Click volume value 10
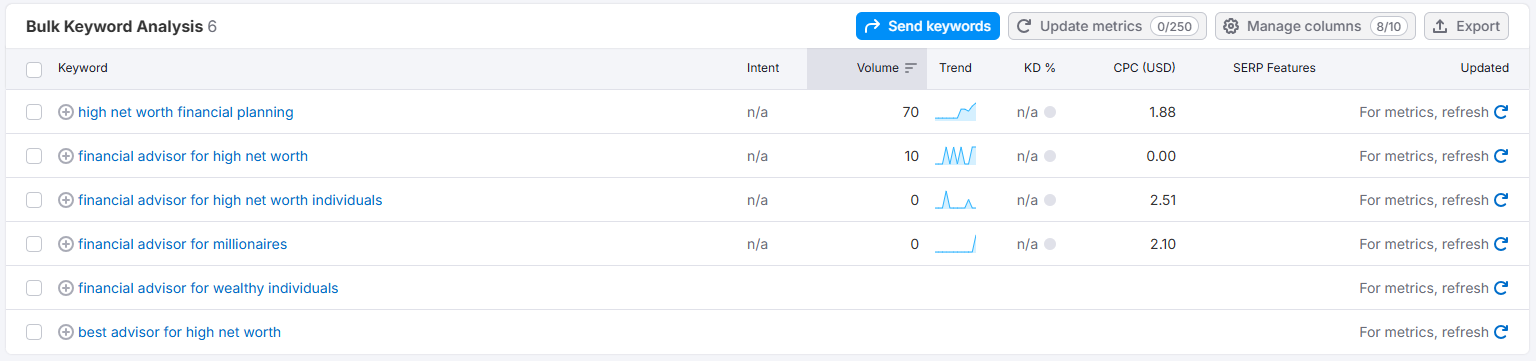The image size is (1536, 361). pos(911,156)
